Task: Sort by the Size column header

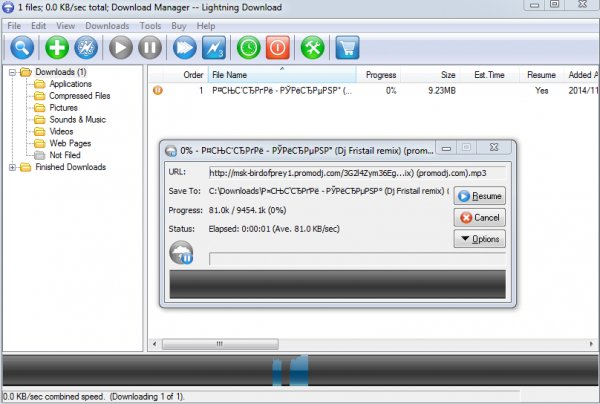Action: coord(430,75)
